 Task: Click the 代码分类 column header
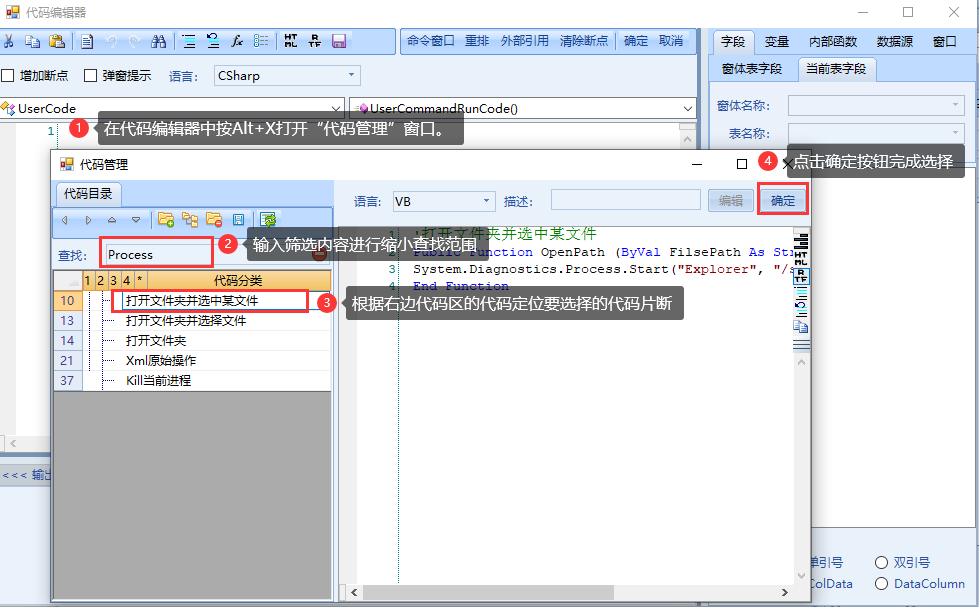coord(239,280)
